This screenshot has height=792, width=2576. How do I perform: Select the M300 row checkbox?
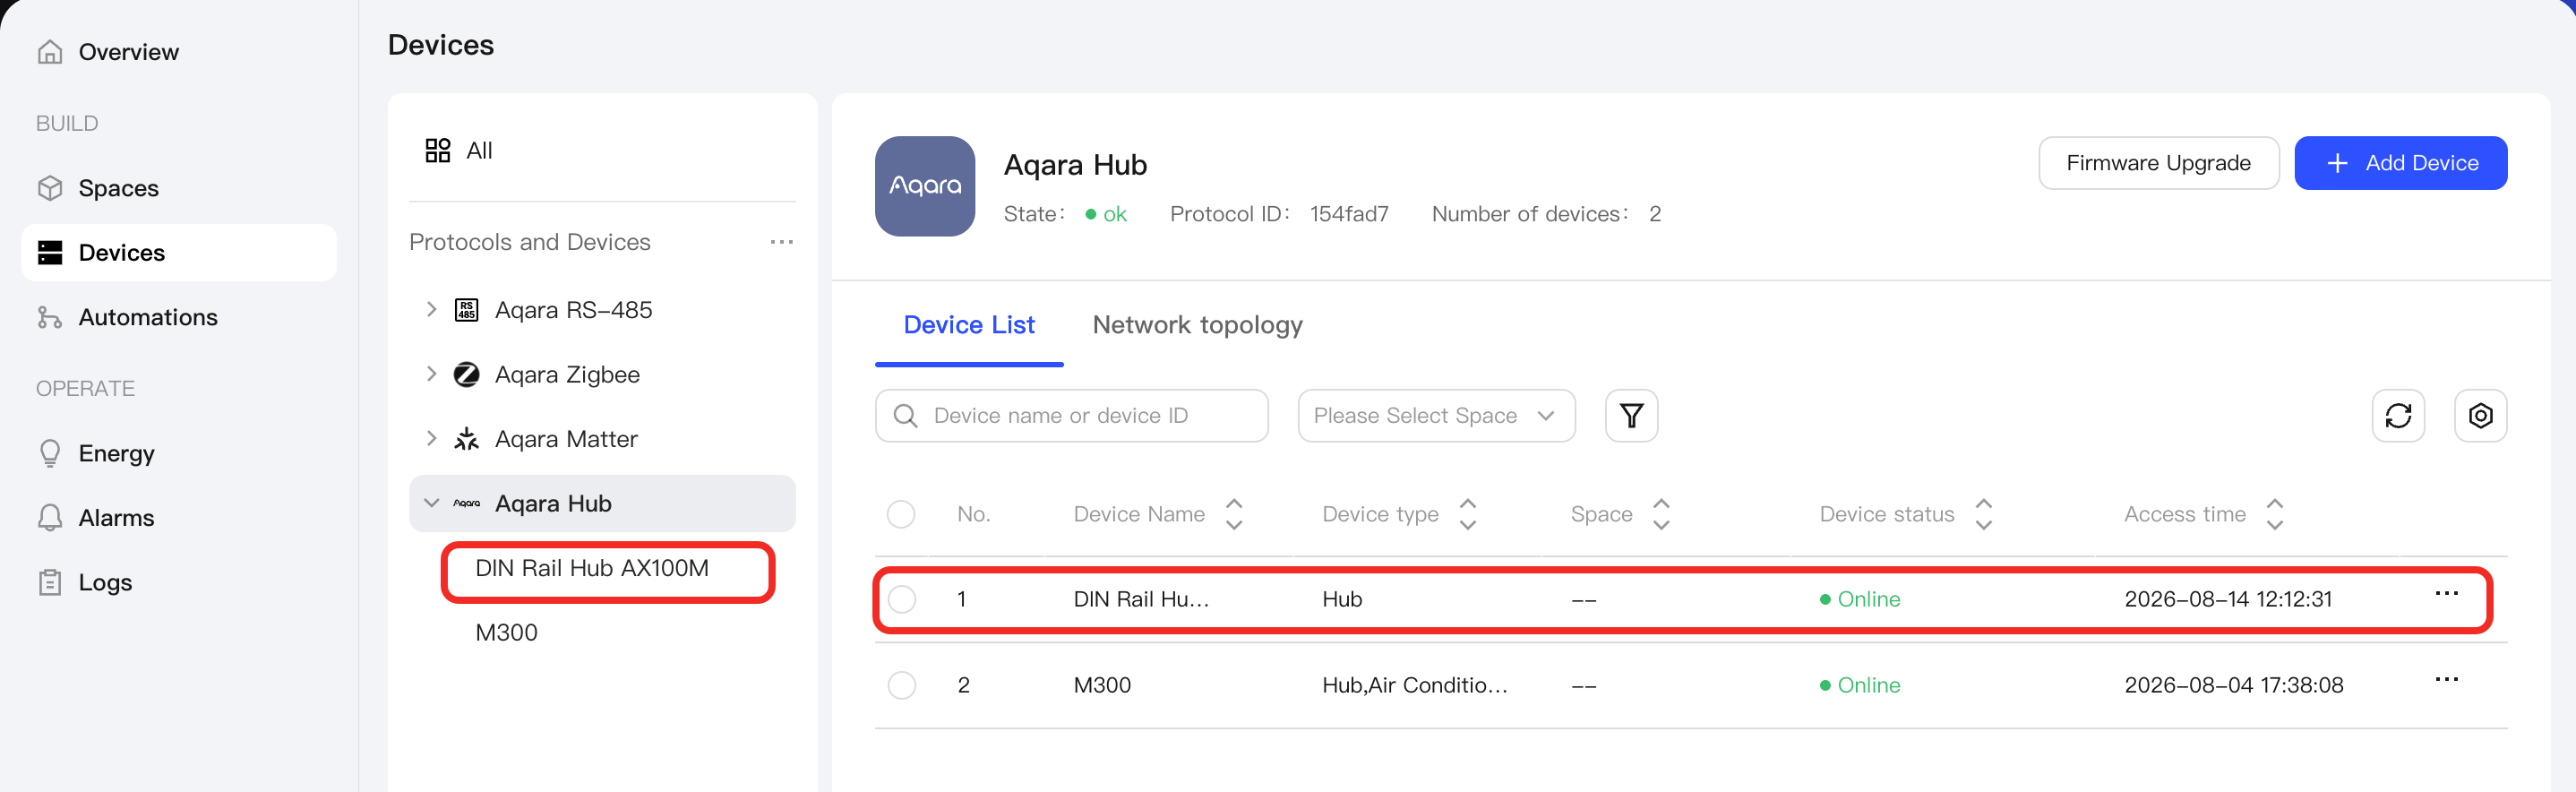point(901,685)
